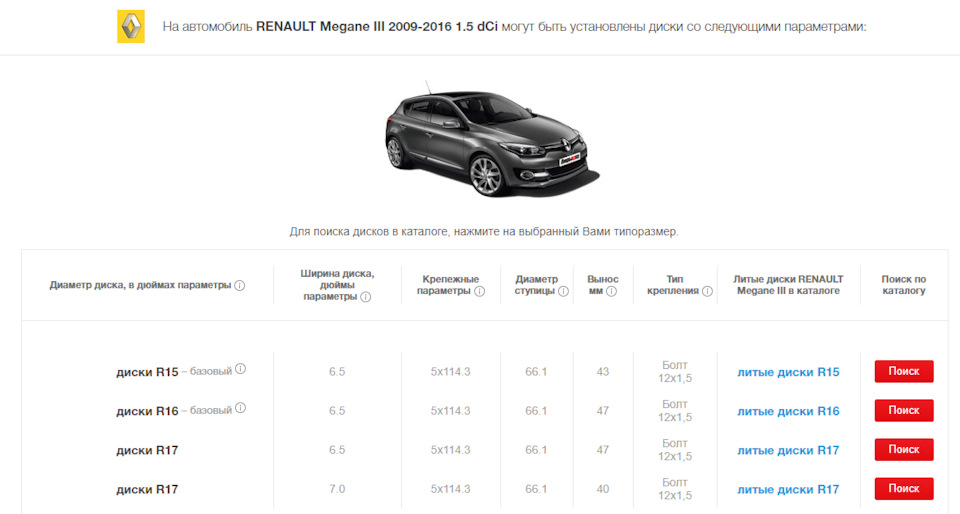Open the 'литые диски R15' link

(x=788, y=372)
